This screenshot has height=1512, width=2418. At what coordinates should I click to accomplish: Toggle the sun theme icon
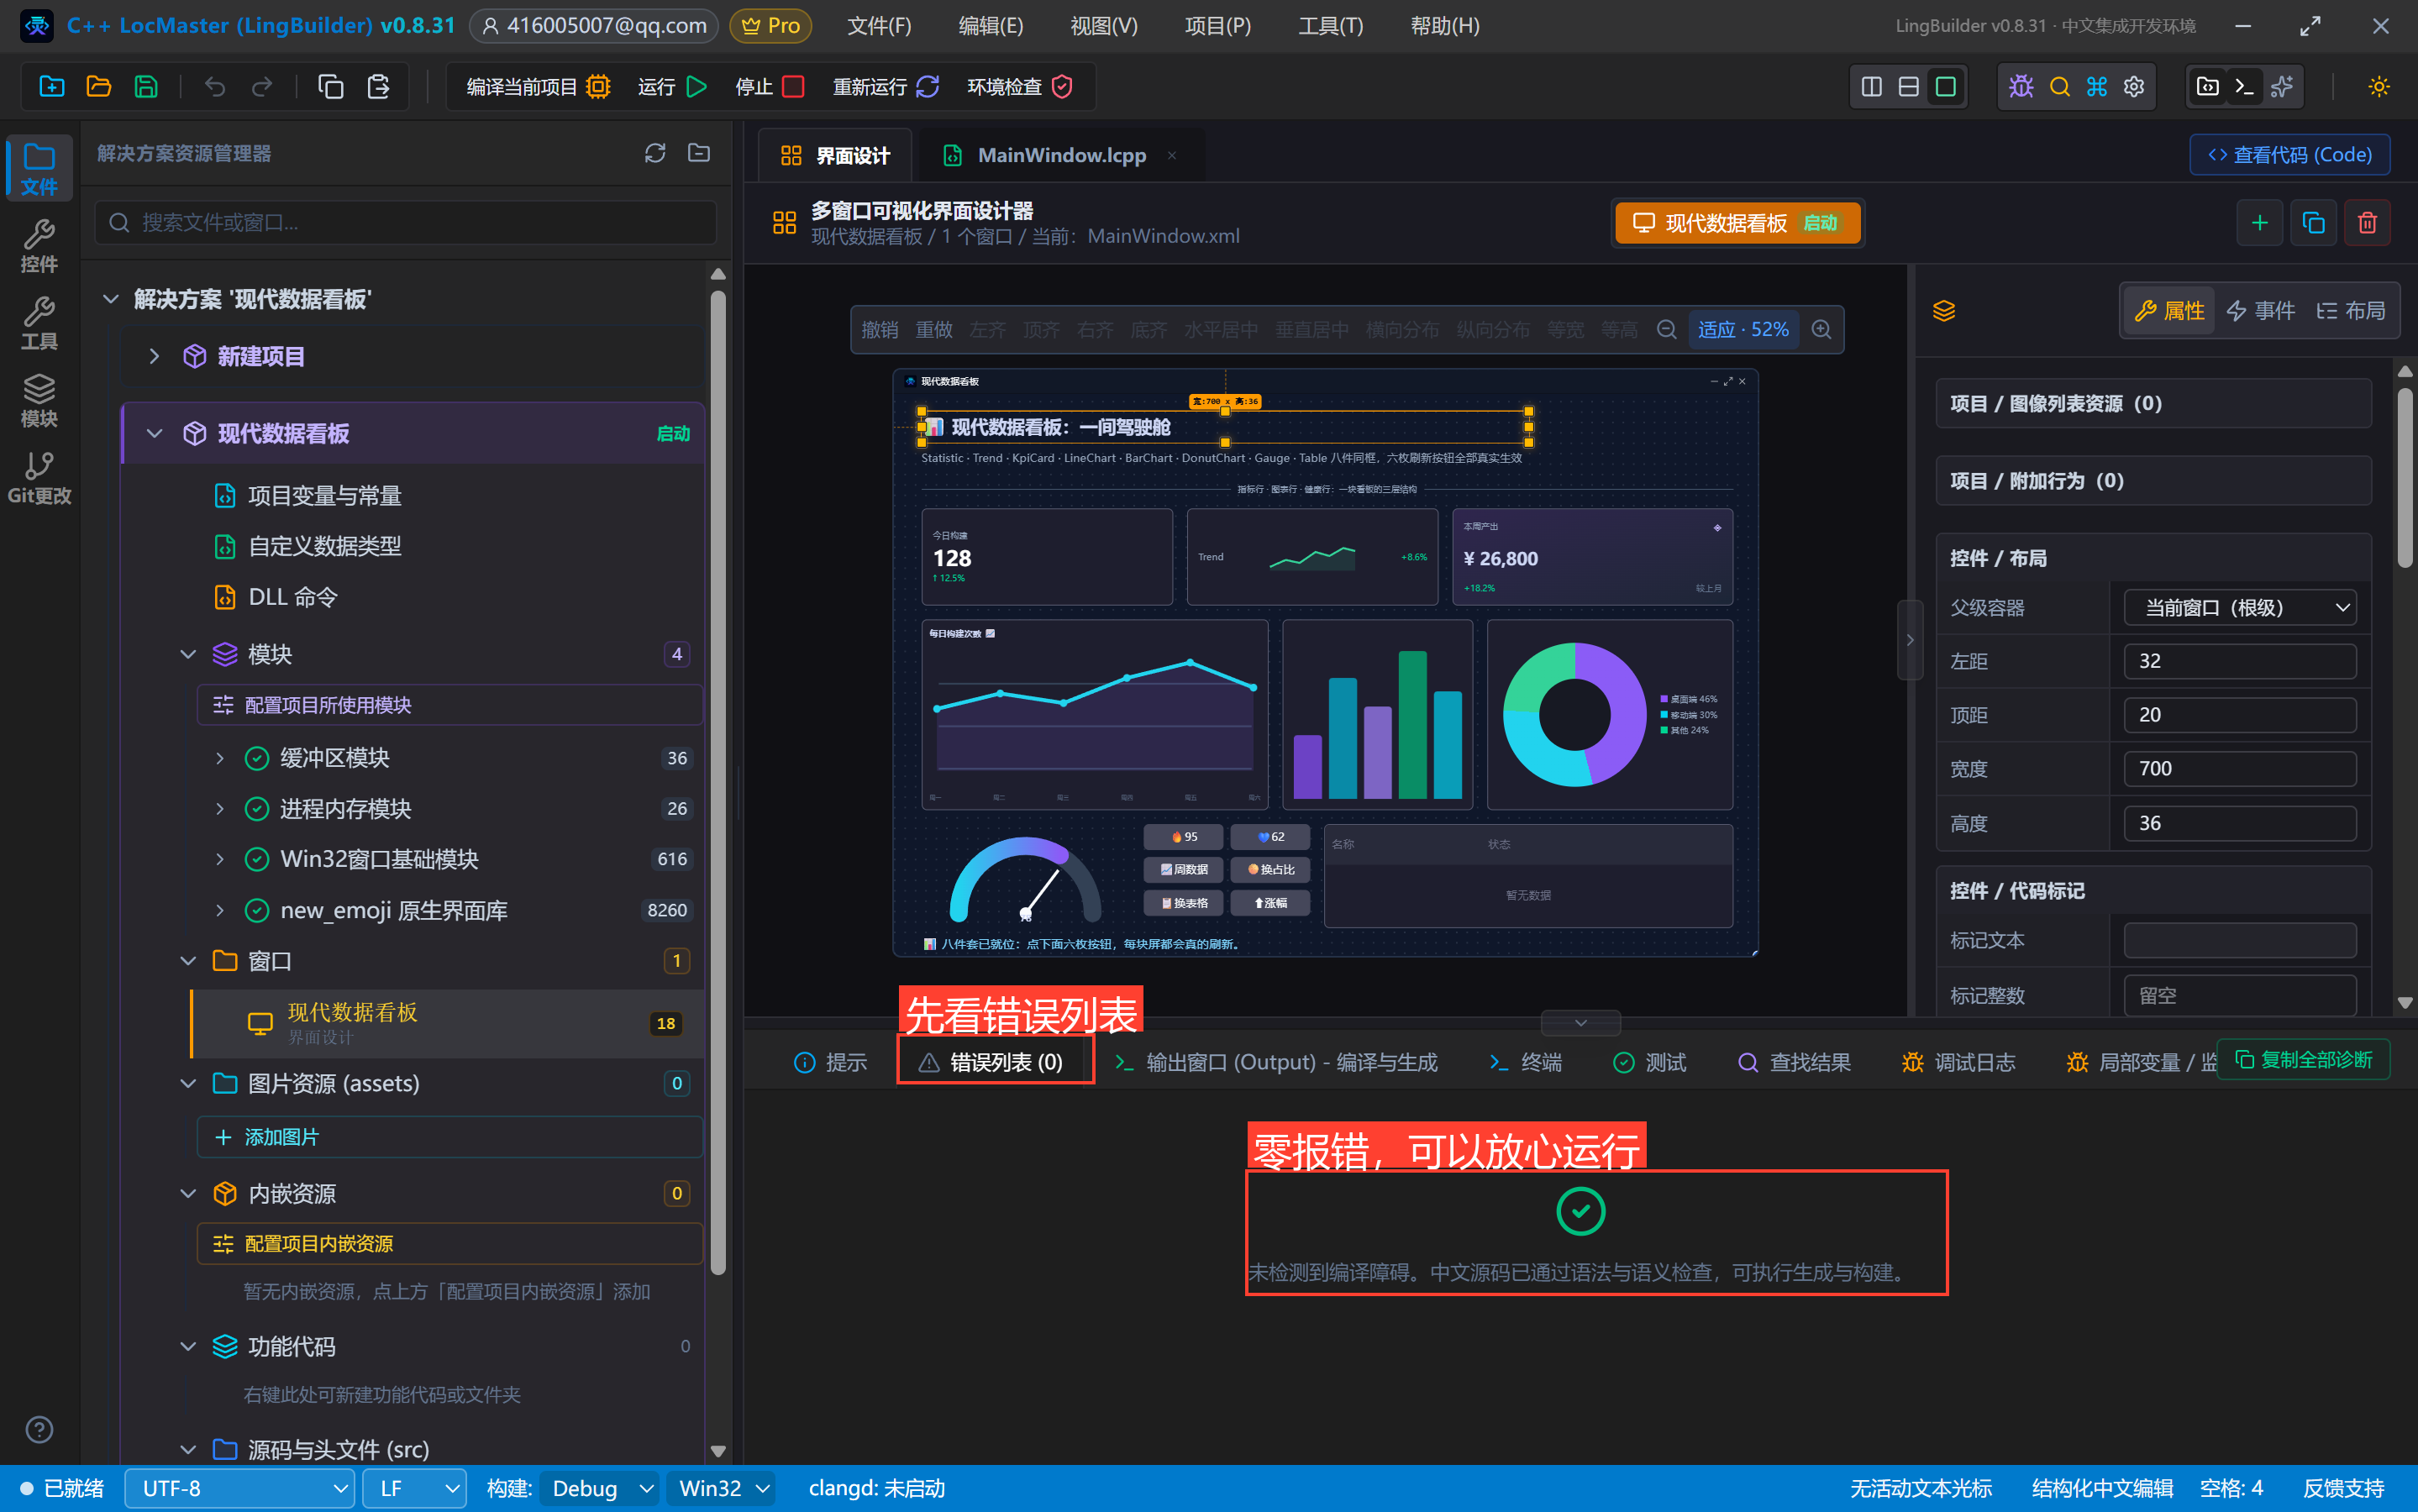pos(2379,87)
